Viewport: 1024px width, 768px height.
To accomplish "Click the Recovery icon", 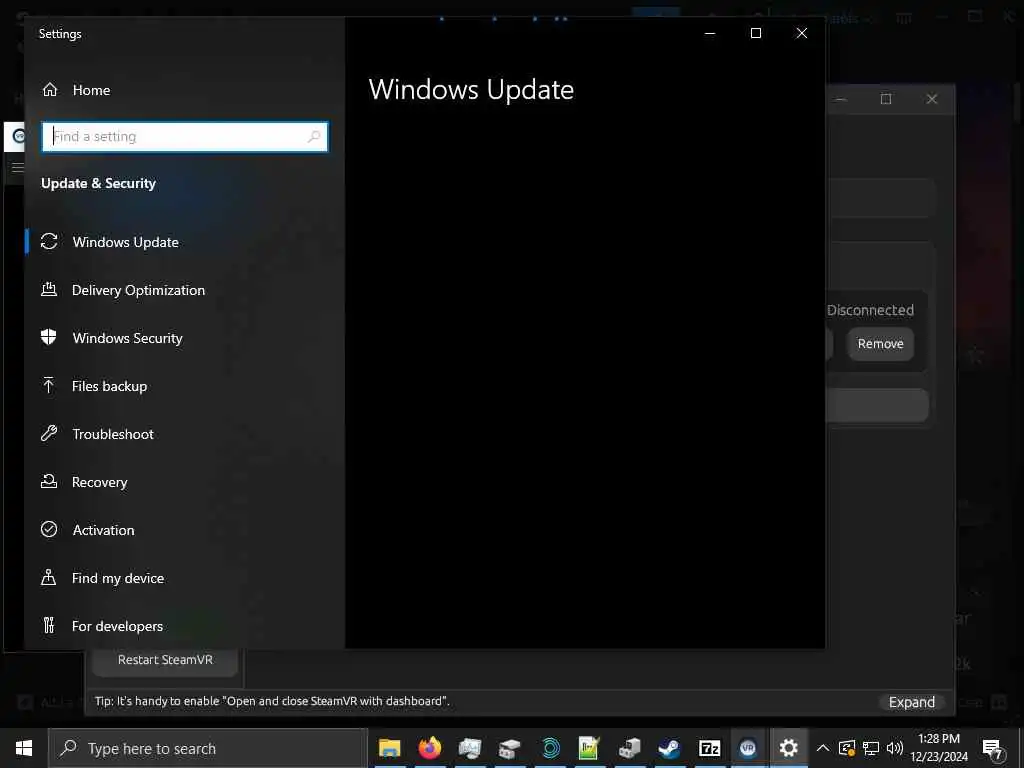I will tap(49, 481).
